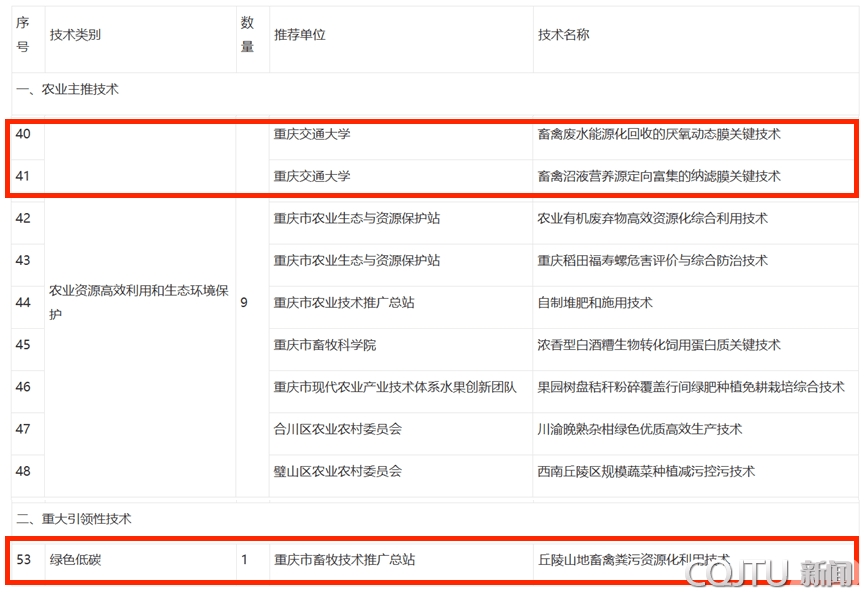Click 西南丘陵区规模蔬菜种植减污控污技术 cell
The width and height of the screenshot is (864, 594).
tap(646, 471)
